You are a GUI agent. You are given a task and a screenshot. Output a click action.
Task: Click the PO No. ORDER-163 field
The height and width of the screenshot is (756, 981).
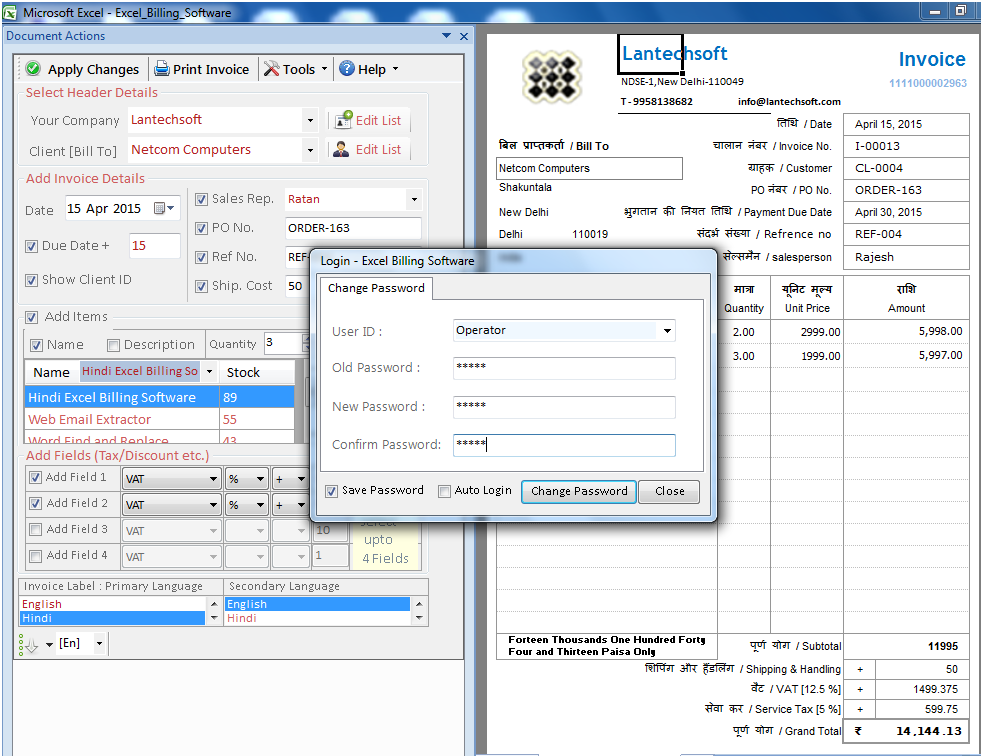point(353,228)
